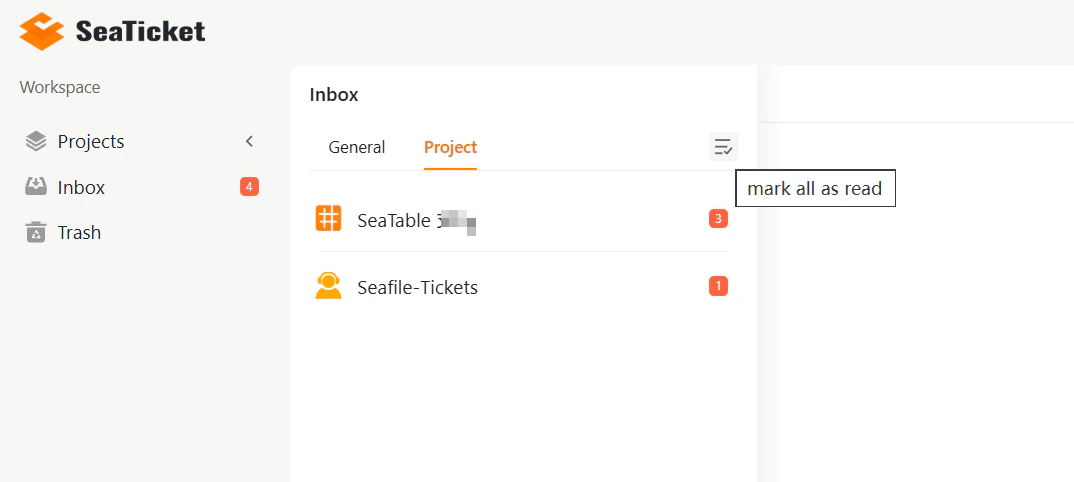Click the Inbox panel heading

(334, 94)
